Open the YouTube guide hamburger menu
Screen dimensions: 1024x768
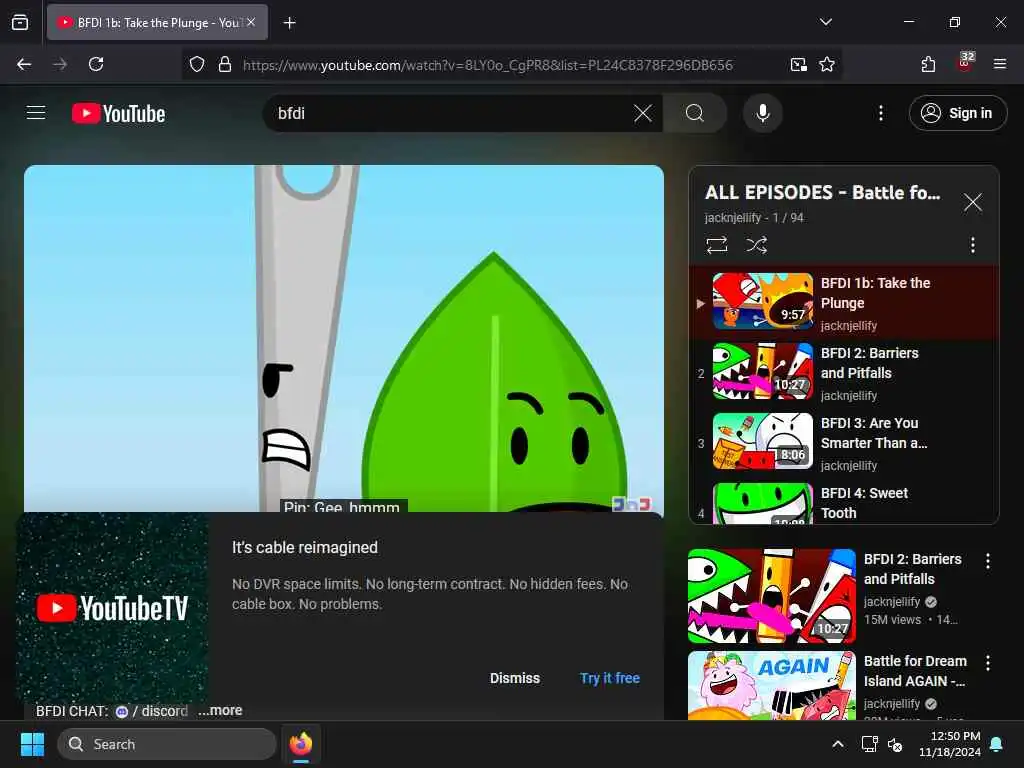coord(36,113)
